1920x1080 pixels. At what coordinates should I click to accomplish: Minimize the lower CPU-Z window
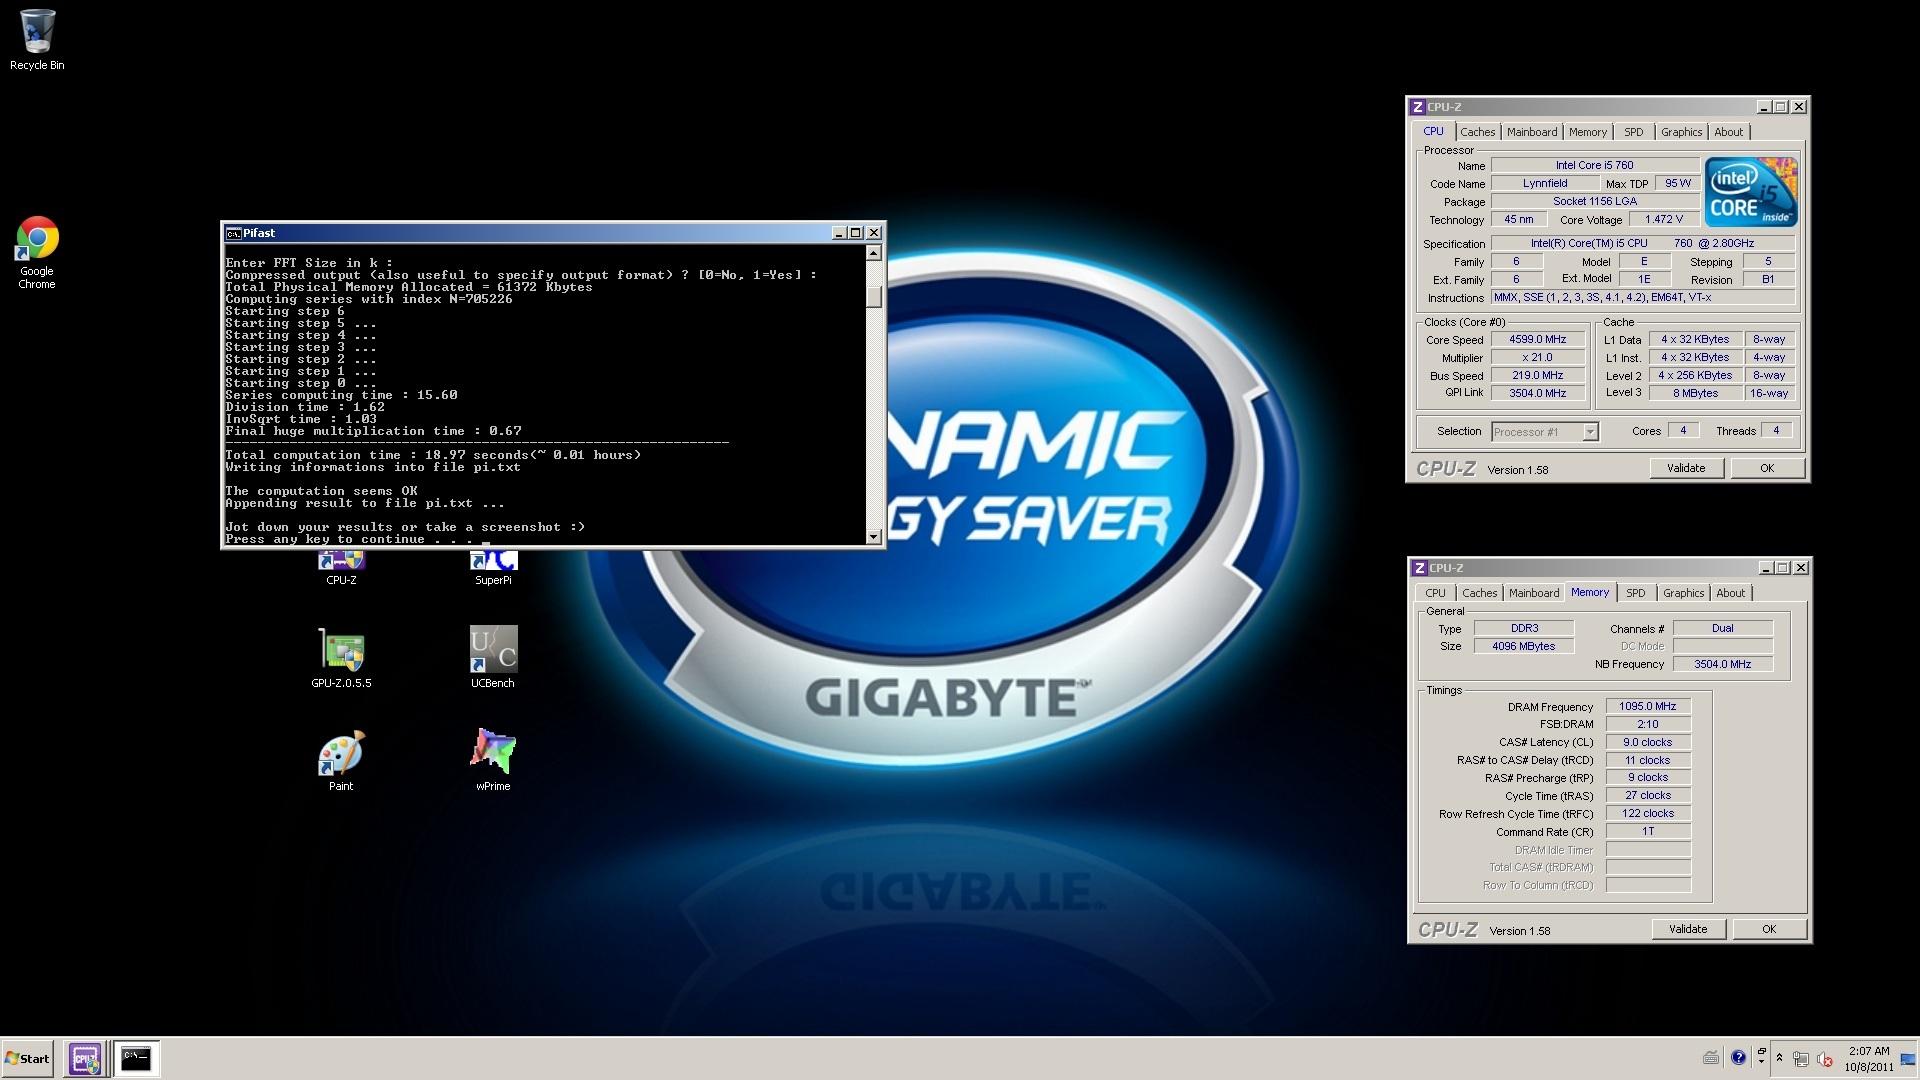tap(1766, 568)
